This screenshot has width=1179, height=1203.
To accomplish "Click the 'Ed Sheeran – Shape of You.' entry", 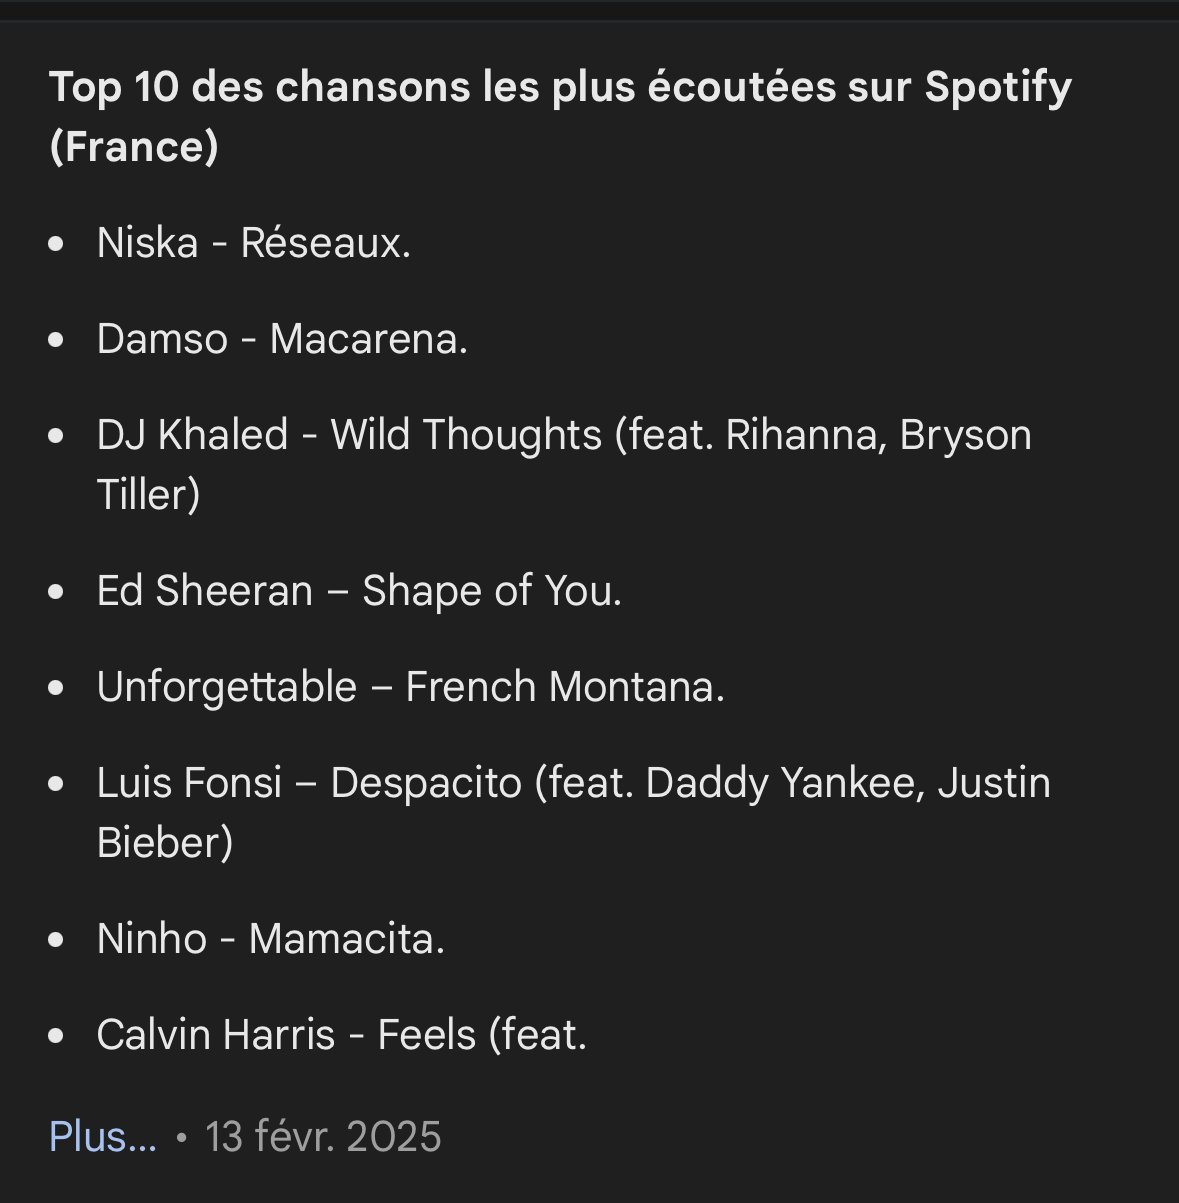I will pos(360,591).
